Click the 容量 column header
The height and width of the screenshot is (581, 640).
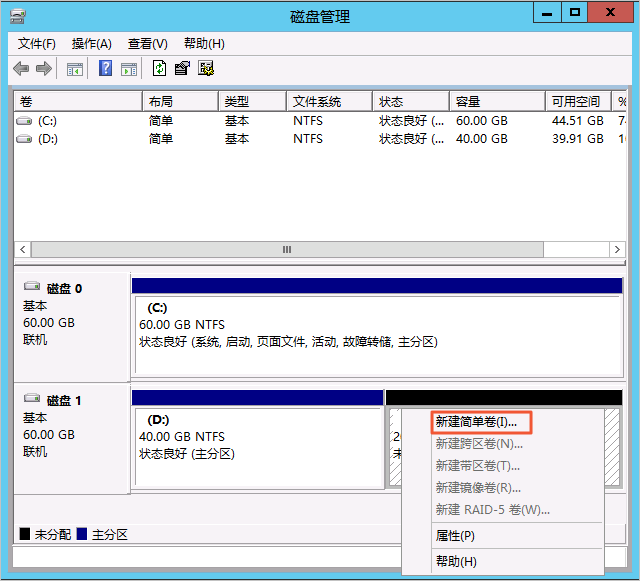[494, 102]
